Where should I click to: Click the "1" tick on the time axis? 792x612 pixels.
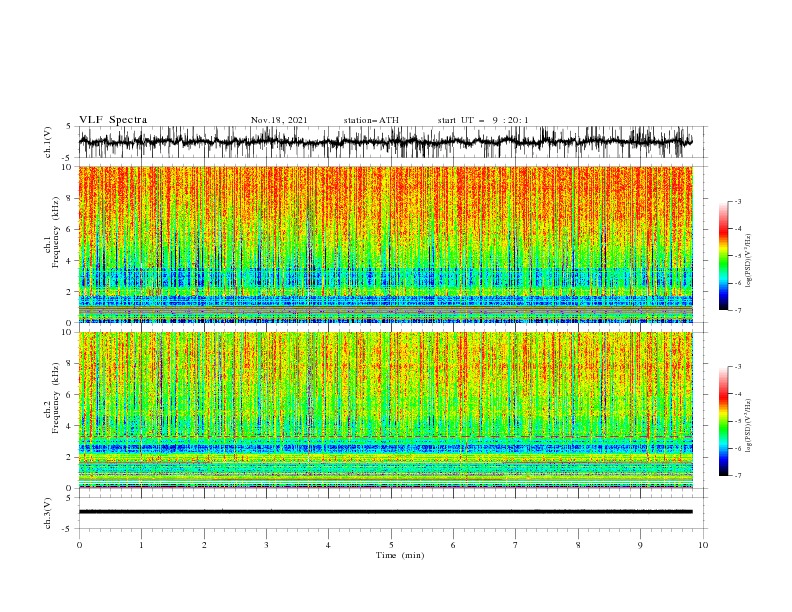(141, 545)
